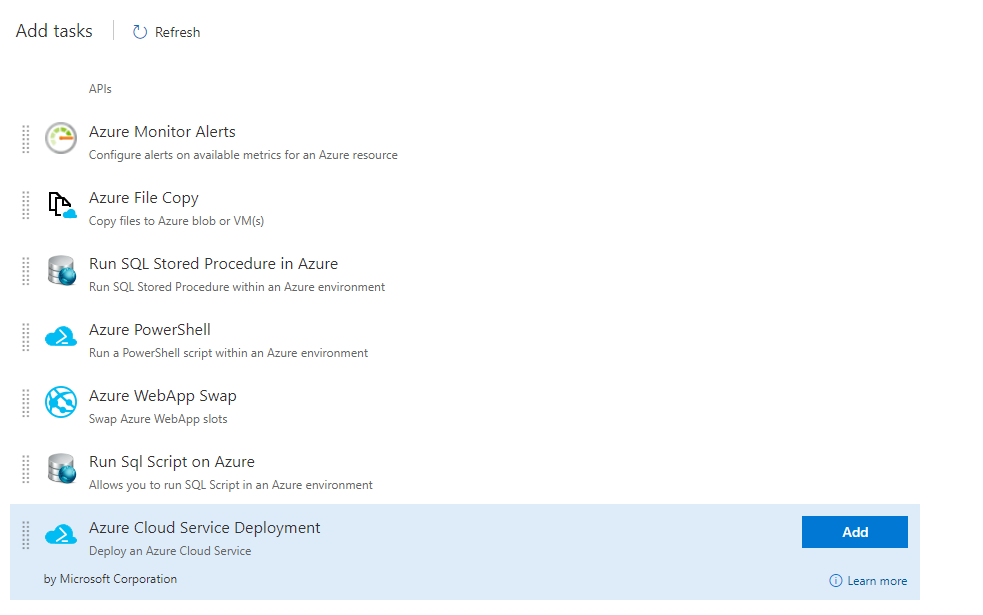Image resolution: width=983 pixels, height=615 pixels.
Task: Click the Add tasks heading
Action: pyautogui.click(x=53, y=30)
